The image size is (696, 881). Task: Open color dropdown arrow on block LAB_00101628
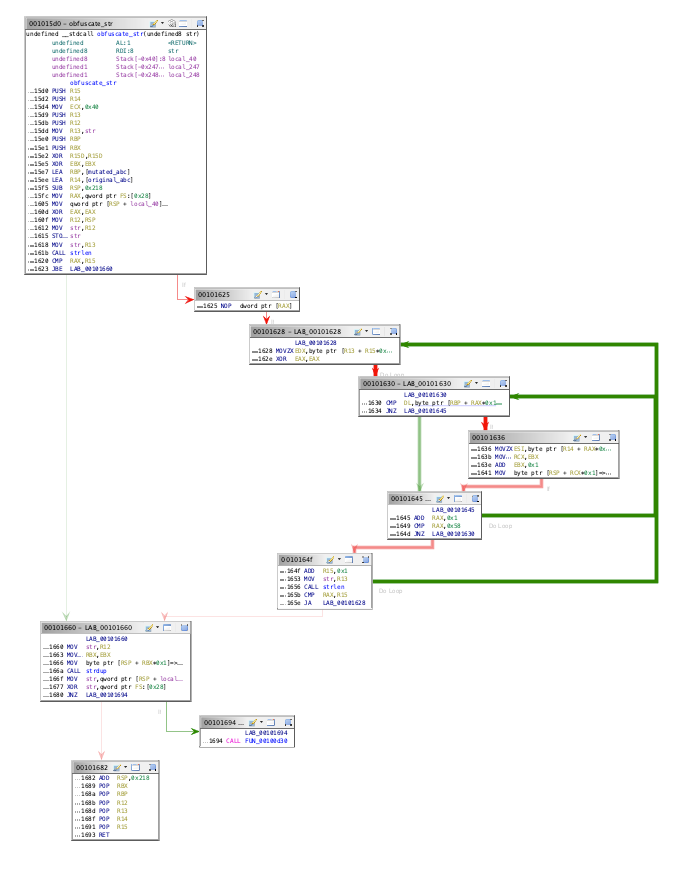pyautogui.click(x=366, y=331)
